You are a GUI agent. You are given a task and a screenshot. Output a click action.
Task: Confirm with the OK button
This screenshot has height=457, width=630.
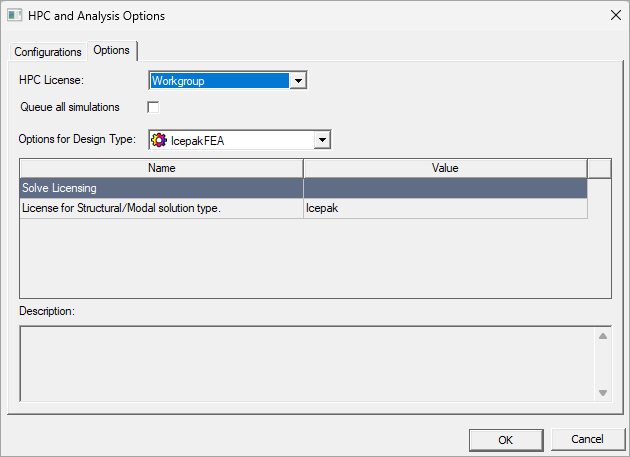tap(506, 440)
